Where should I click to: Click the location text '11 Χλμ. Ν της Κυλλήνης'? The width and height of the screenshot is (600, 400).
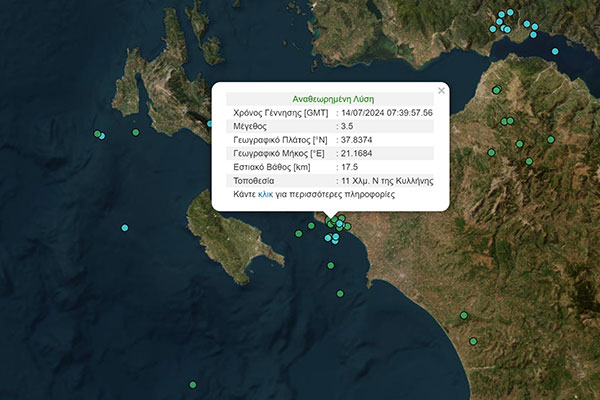386,181
